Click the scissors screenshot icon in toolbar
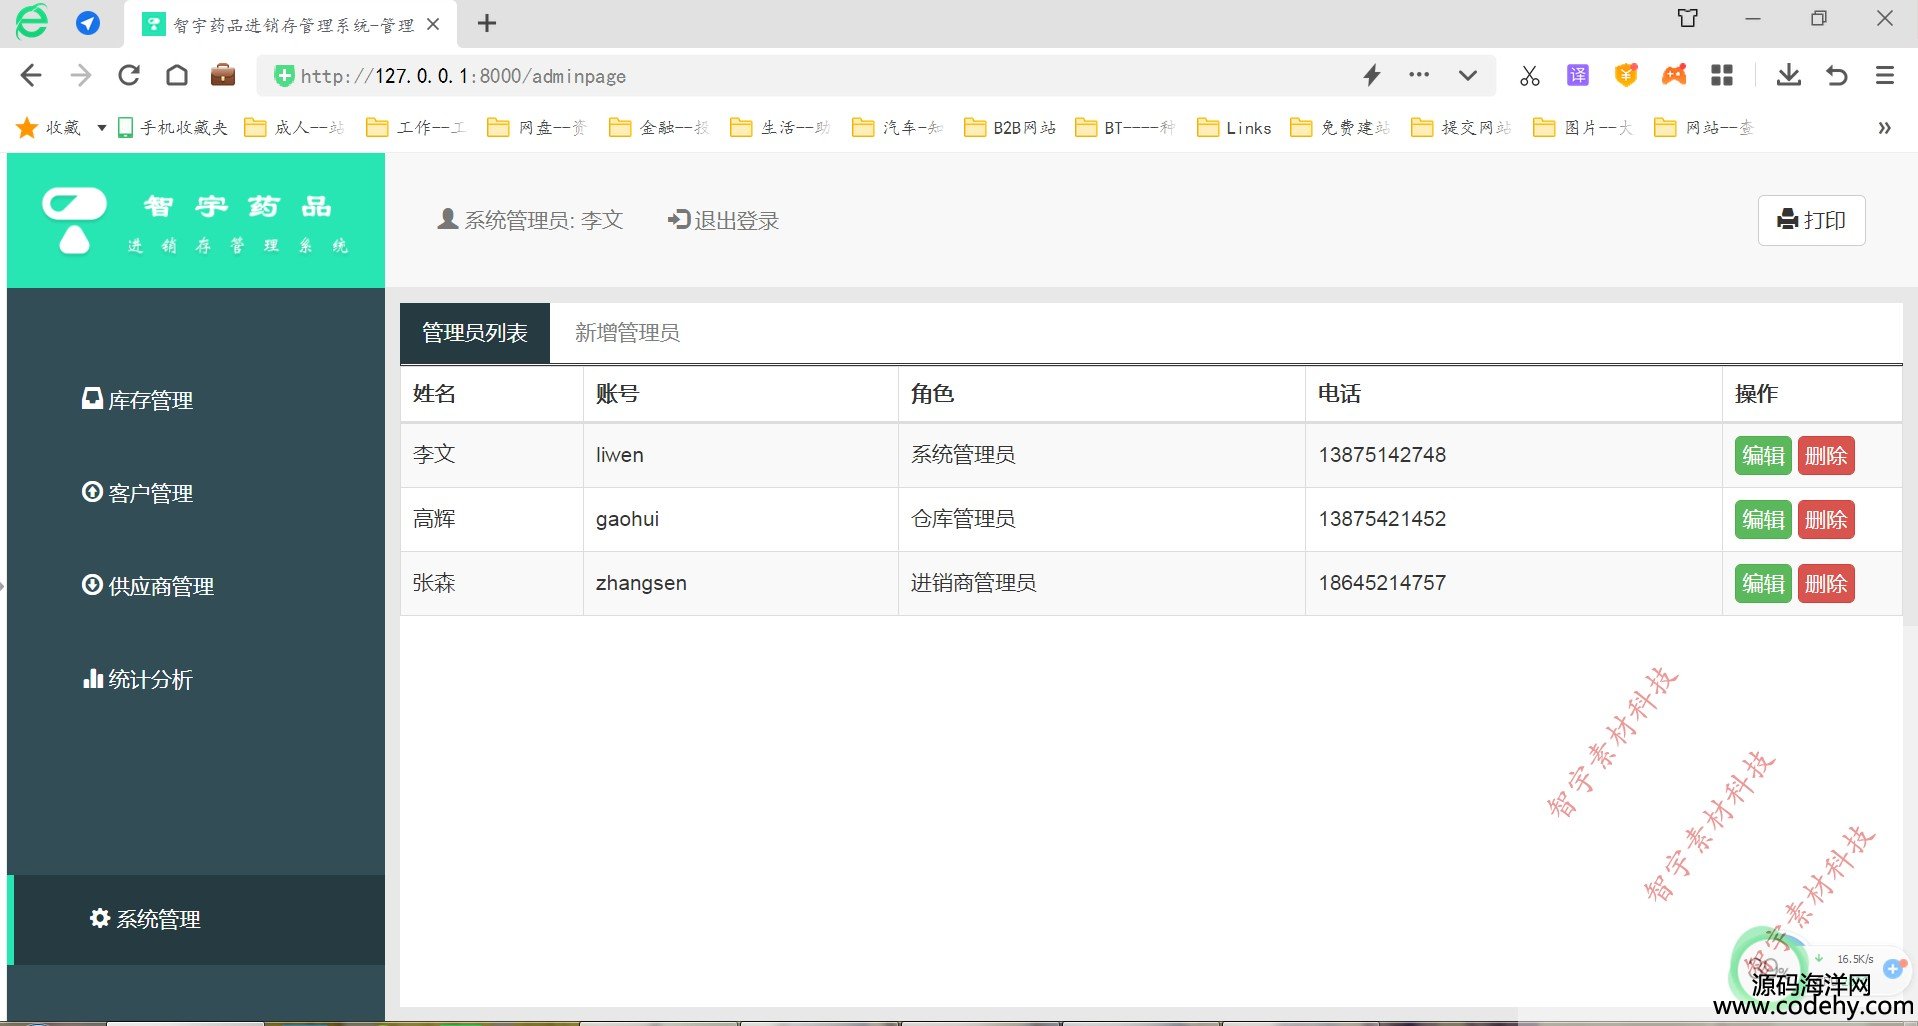 click(1529, 76)
